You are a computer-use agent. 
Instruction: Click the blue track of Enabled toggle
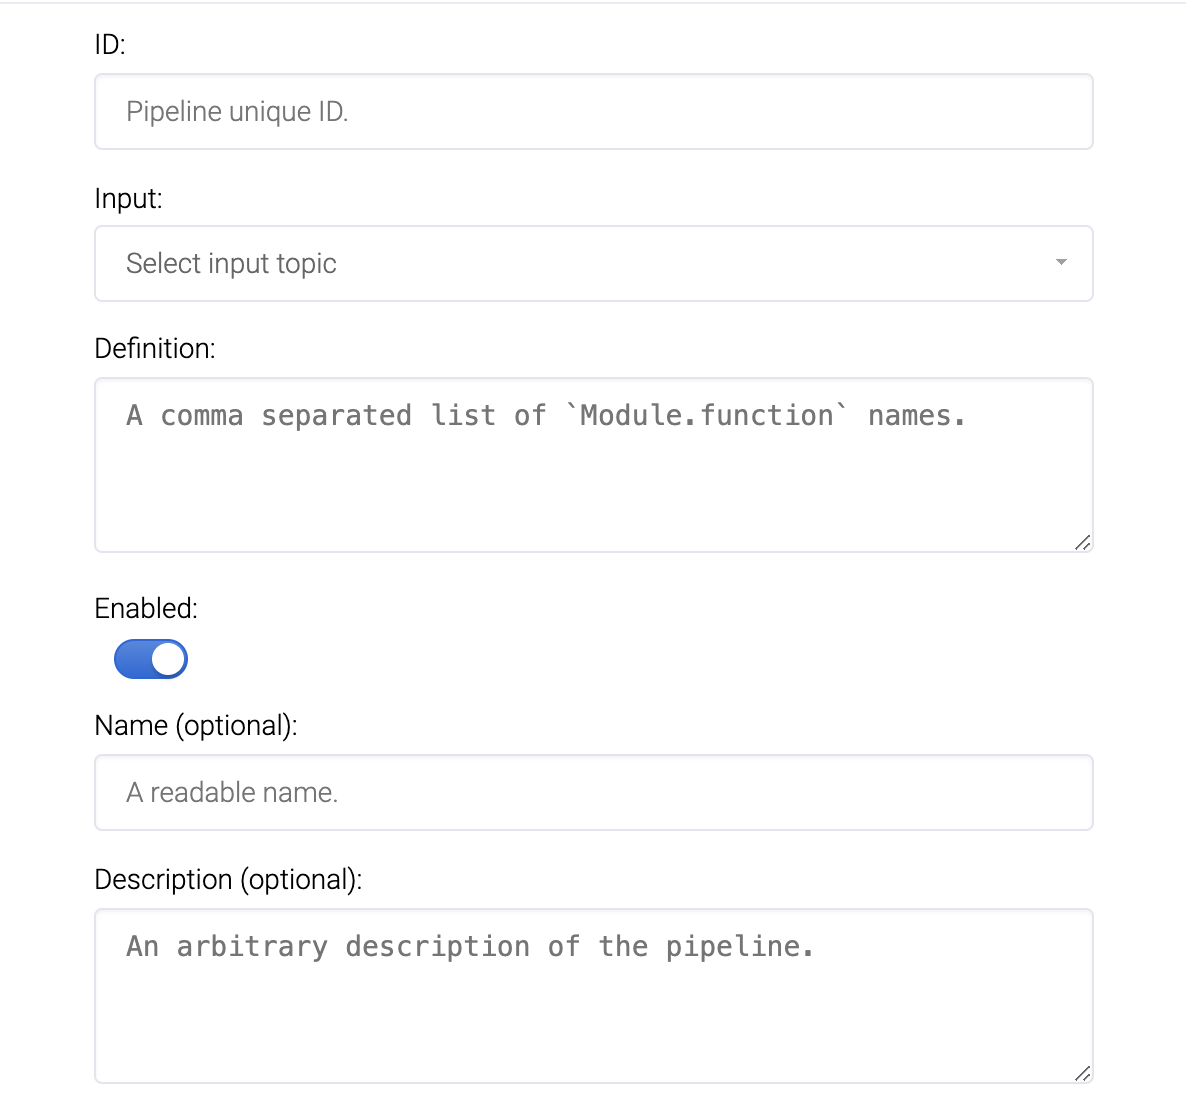(x=132, y=659)
